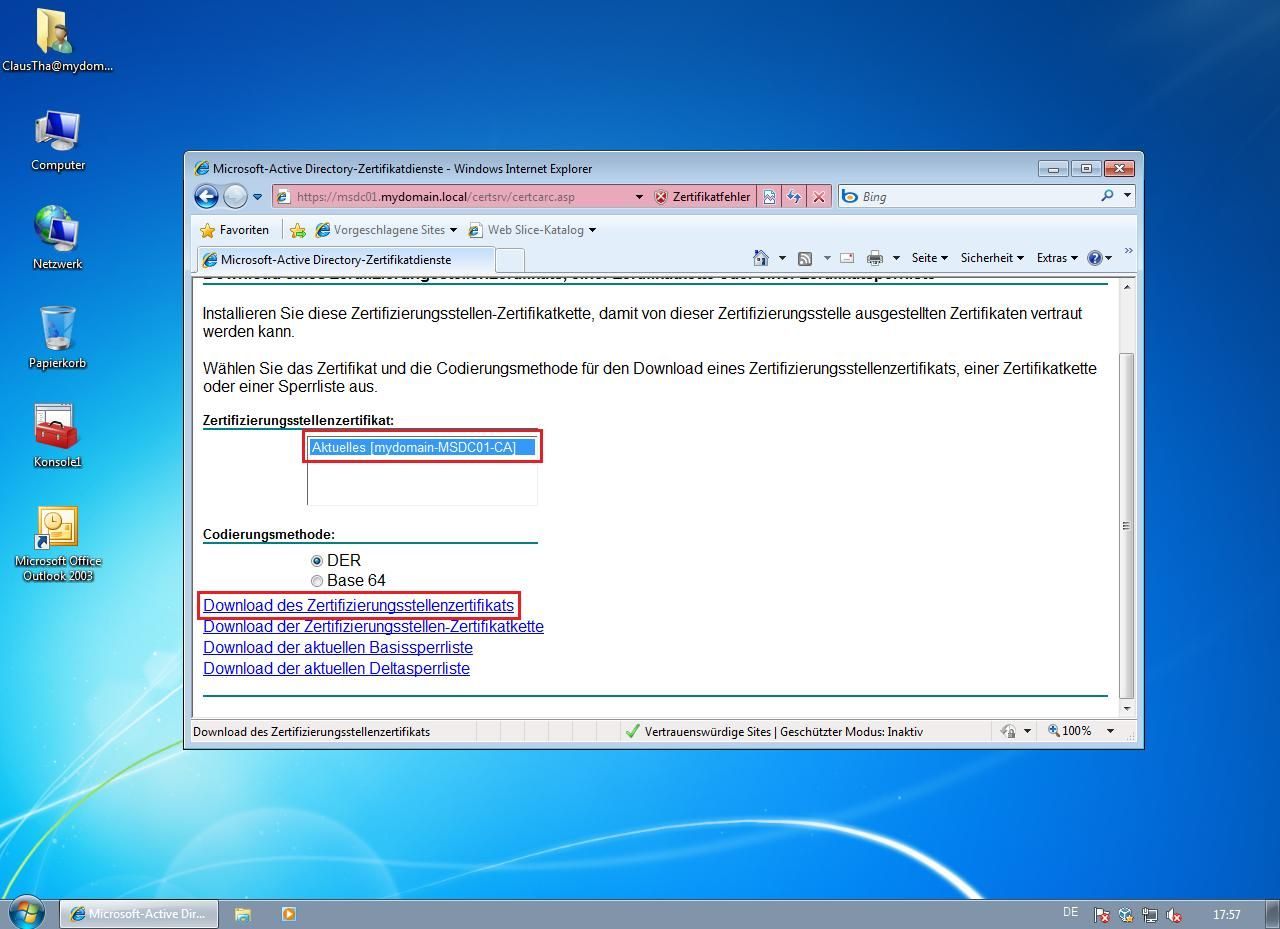The image size is (1280, 929).
Task: Open Windows Media Player from taskbar
Action: [289, 913]
